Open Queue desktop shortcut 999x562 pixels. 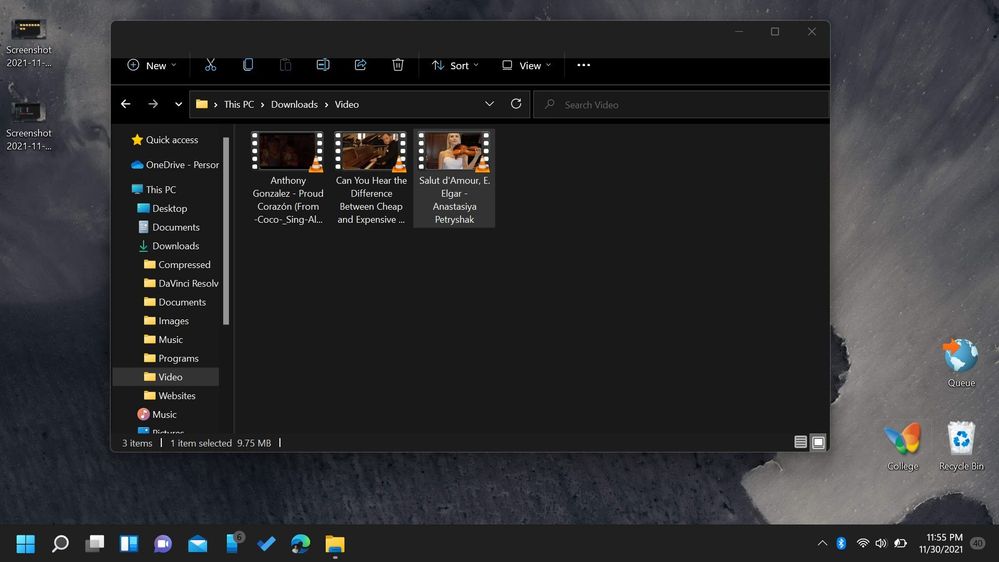tap(961, 363)
